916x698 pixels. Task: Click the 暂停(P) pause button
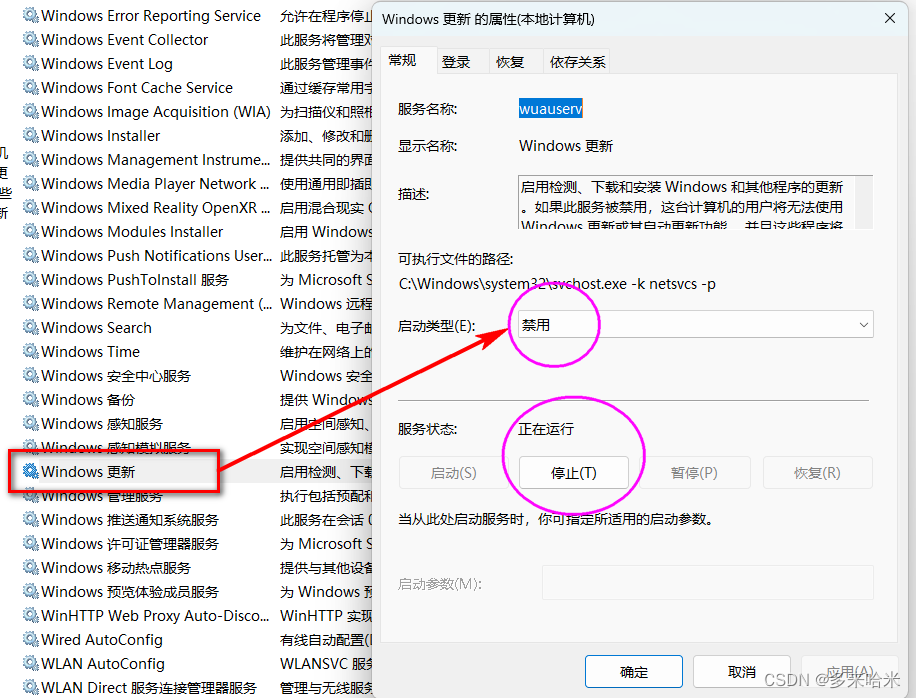[694, 473]
